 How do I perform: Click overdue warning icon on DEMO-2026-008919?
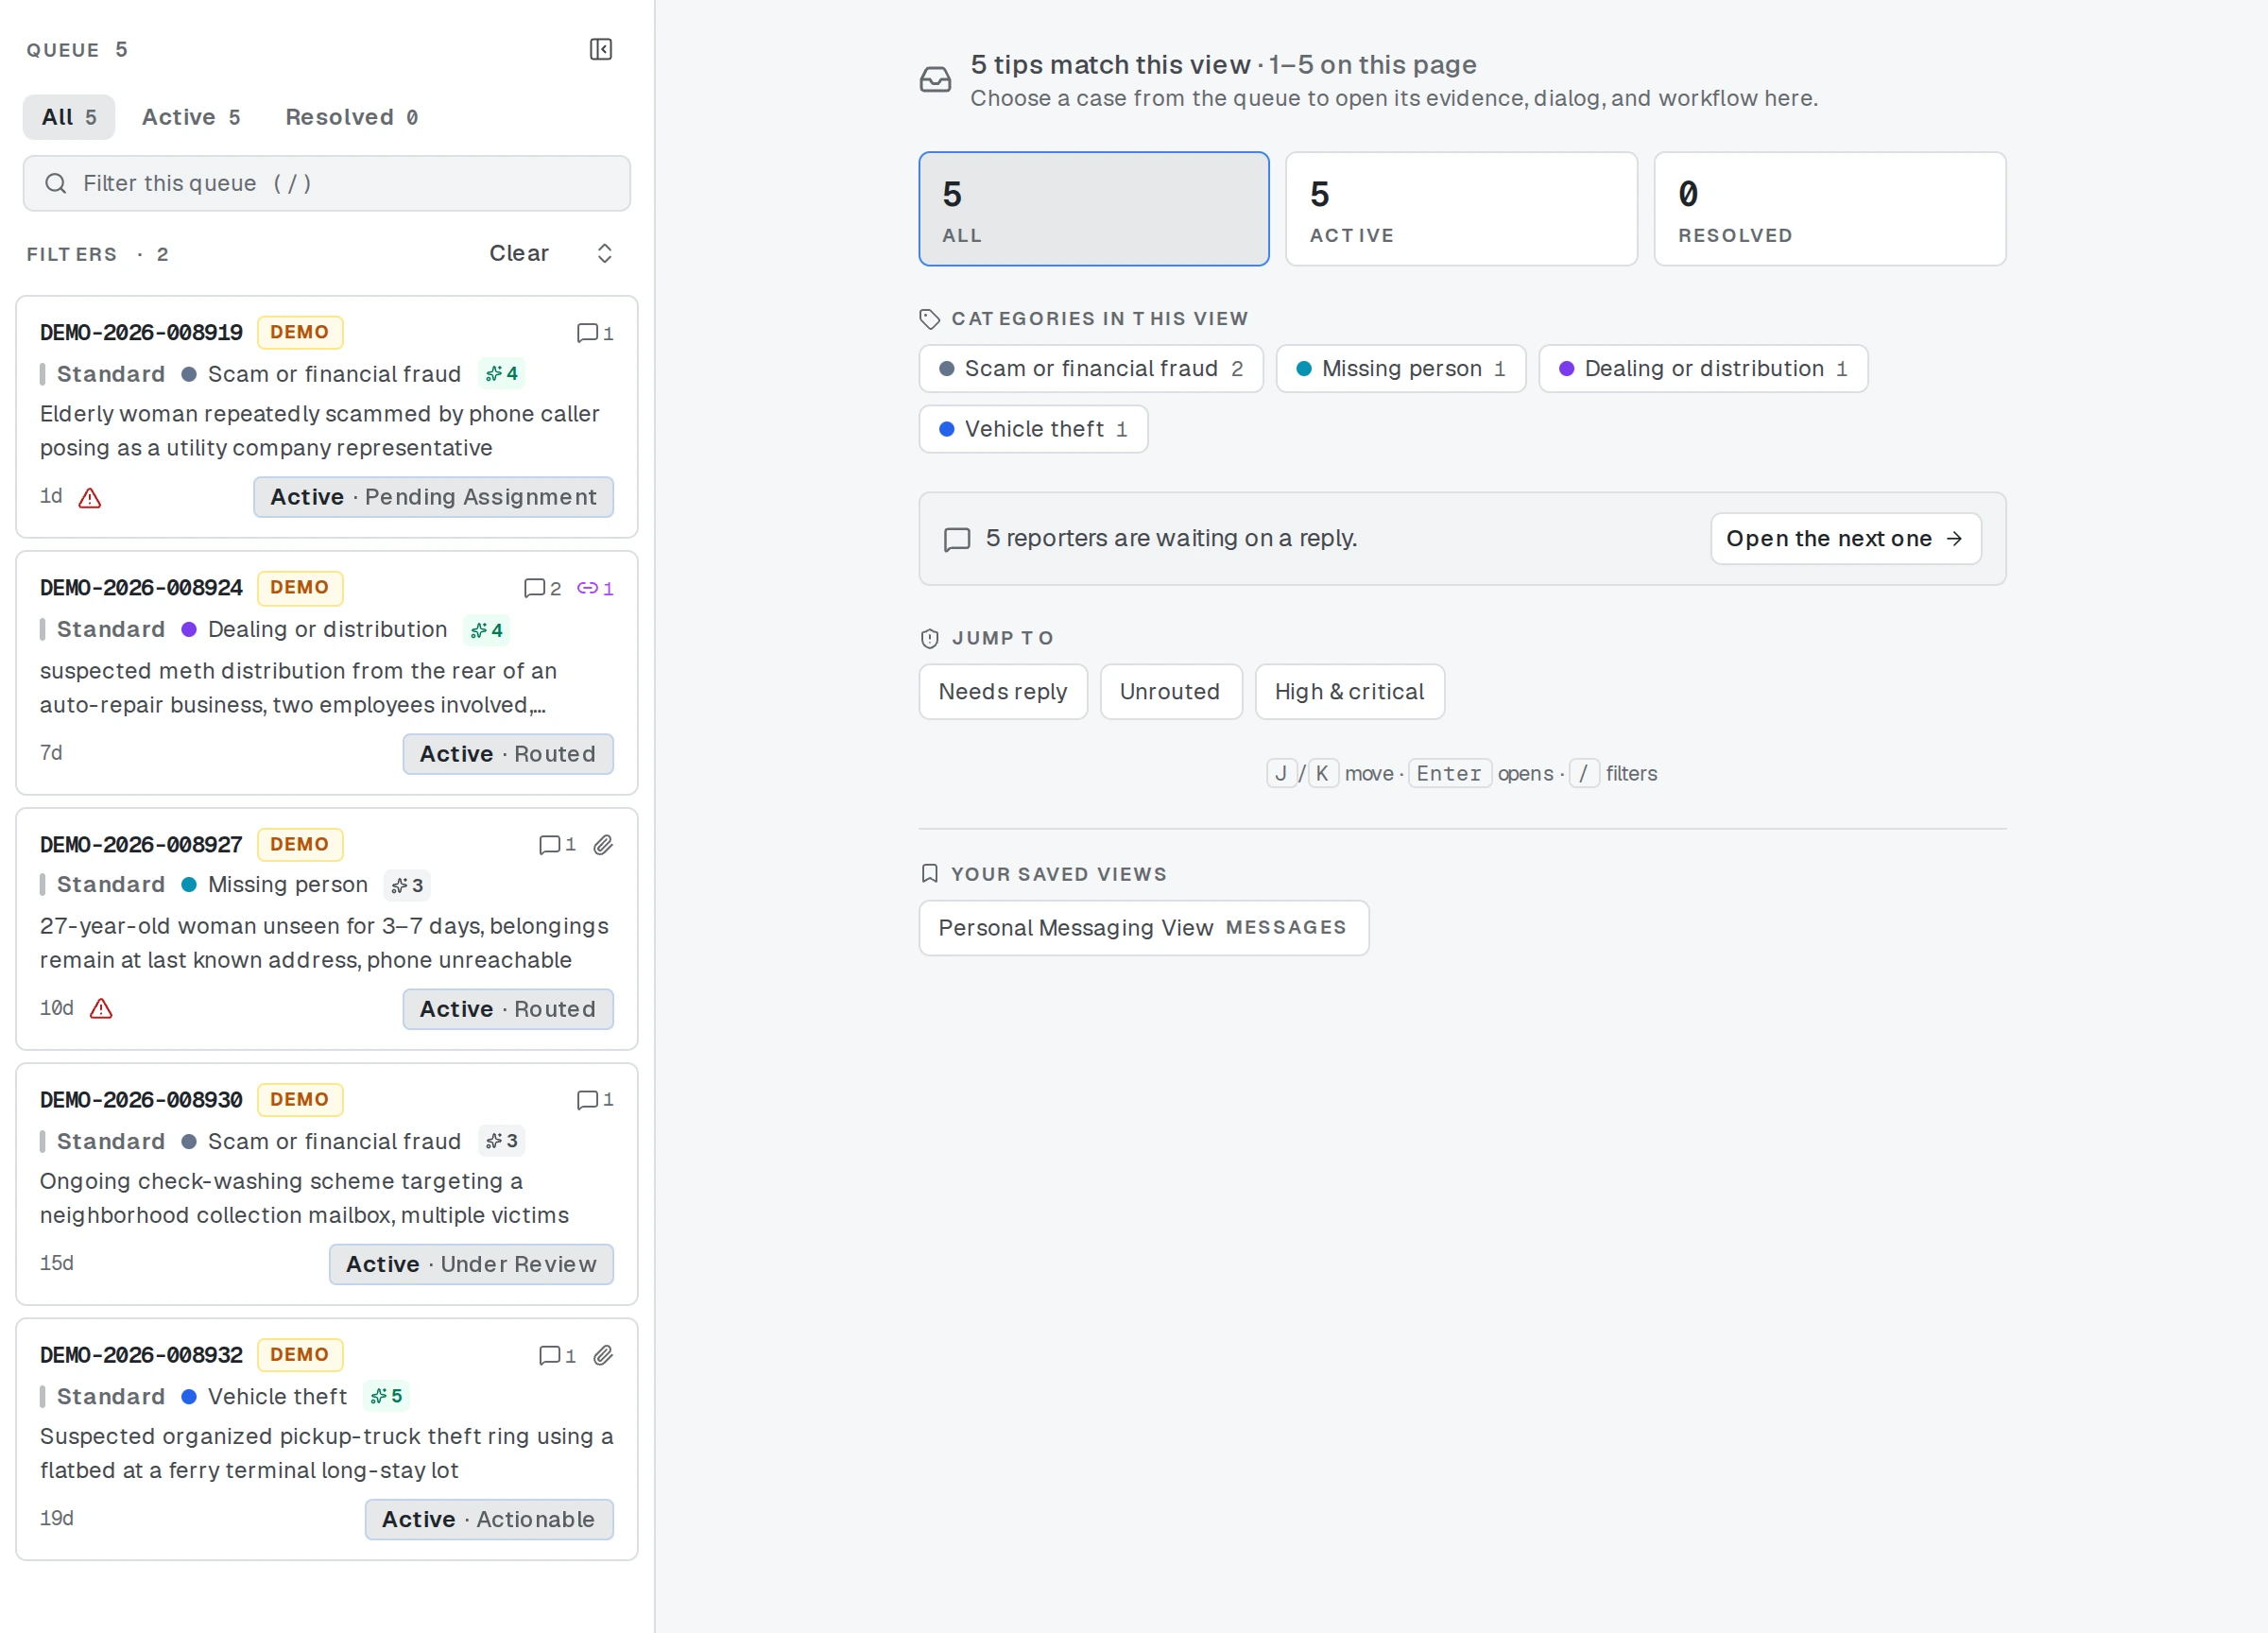(90, 497)
